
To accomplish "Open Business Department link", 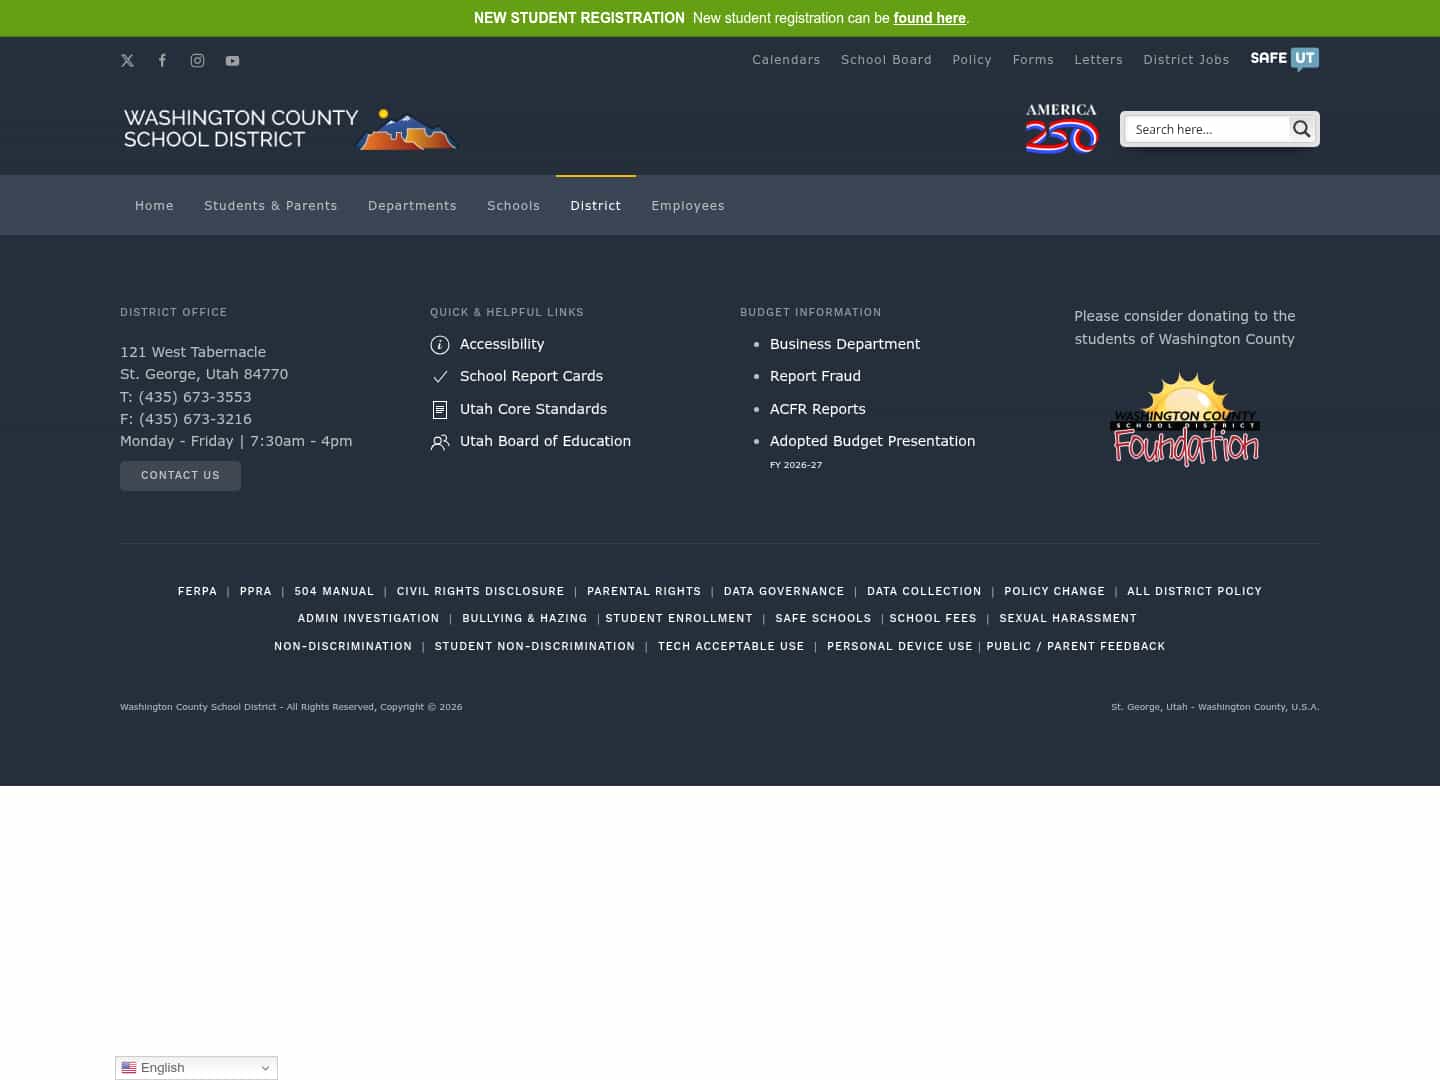I will 845,344.
